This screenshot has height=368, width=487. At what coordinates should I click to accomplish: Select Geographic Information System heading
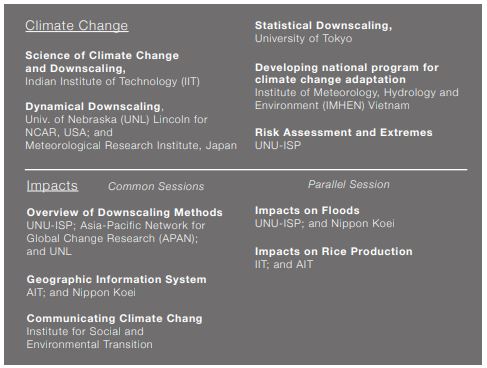[116, 279]
